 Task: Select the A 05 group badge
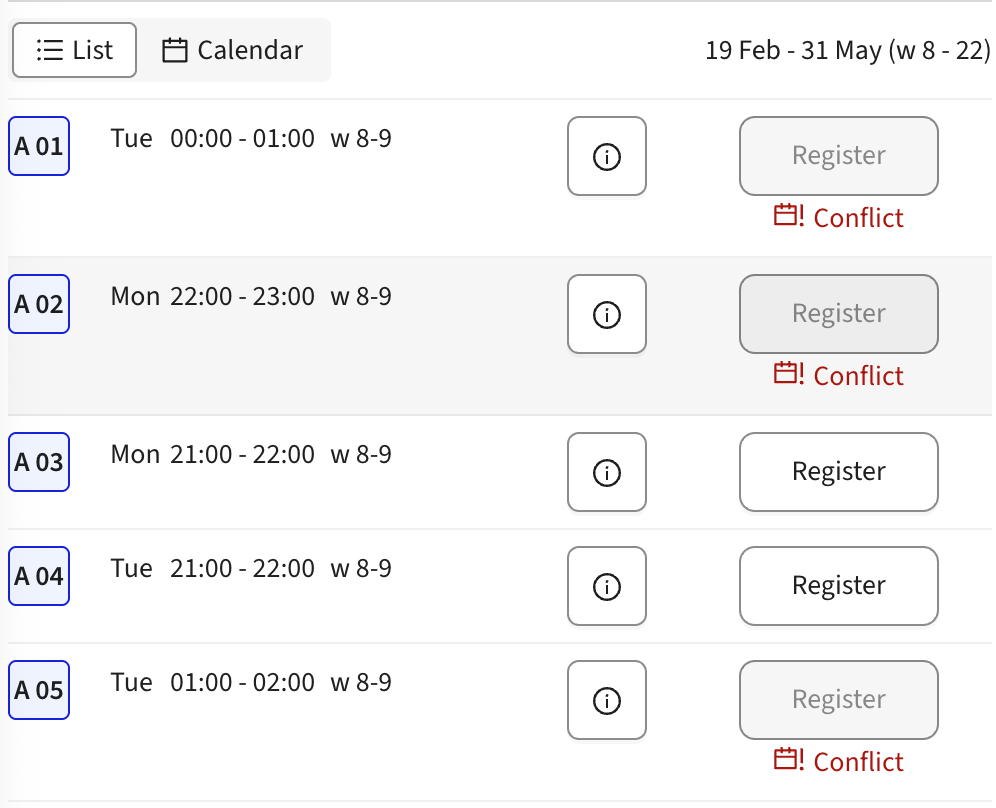[x=39, y=691]
